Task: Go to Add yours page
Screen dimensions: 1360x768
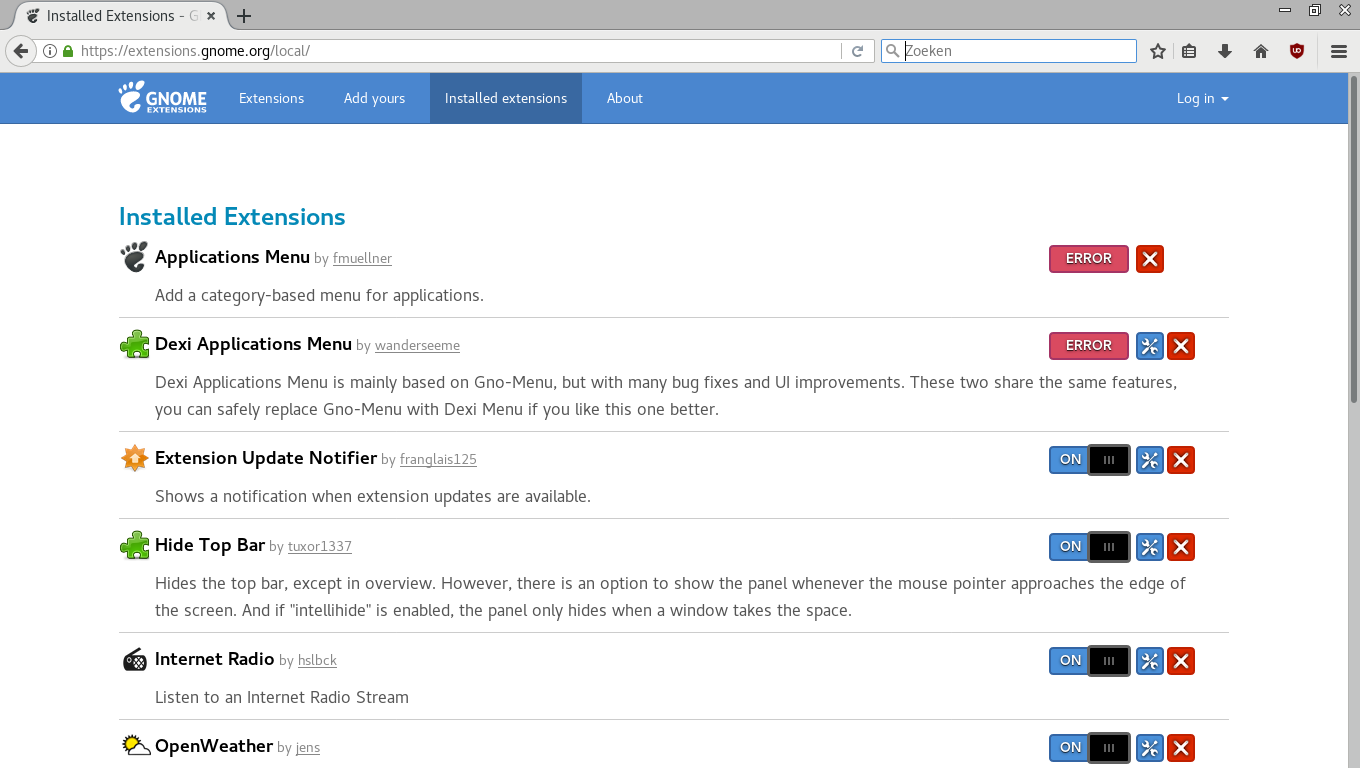Action: [374, 98]
